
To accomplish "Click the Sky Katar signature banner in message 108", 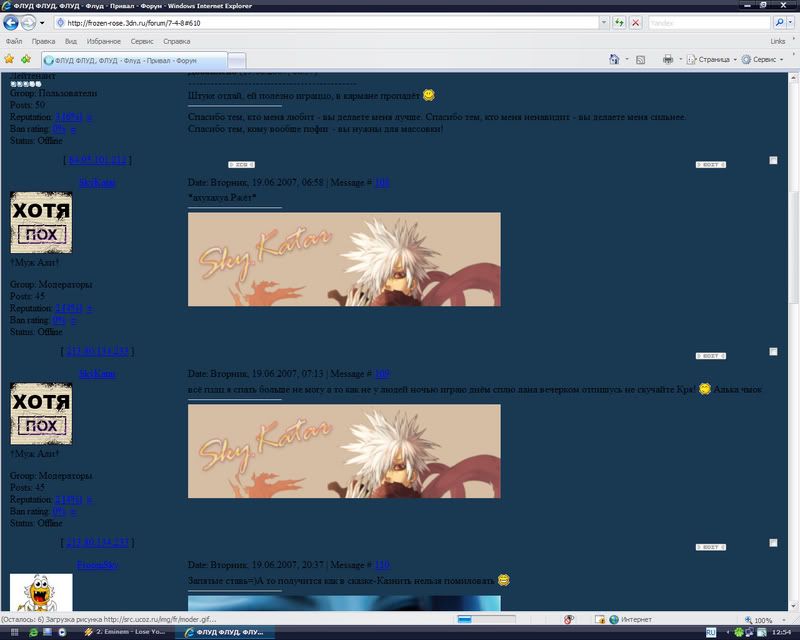I will (344, 259).
